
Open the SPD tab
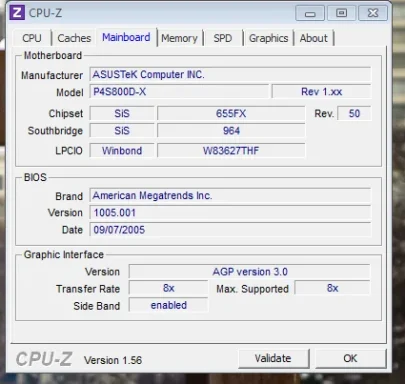pos(223,38)
